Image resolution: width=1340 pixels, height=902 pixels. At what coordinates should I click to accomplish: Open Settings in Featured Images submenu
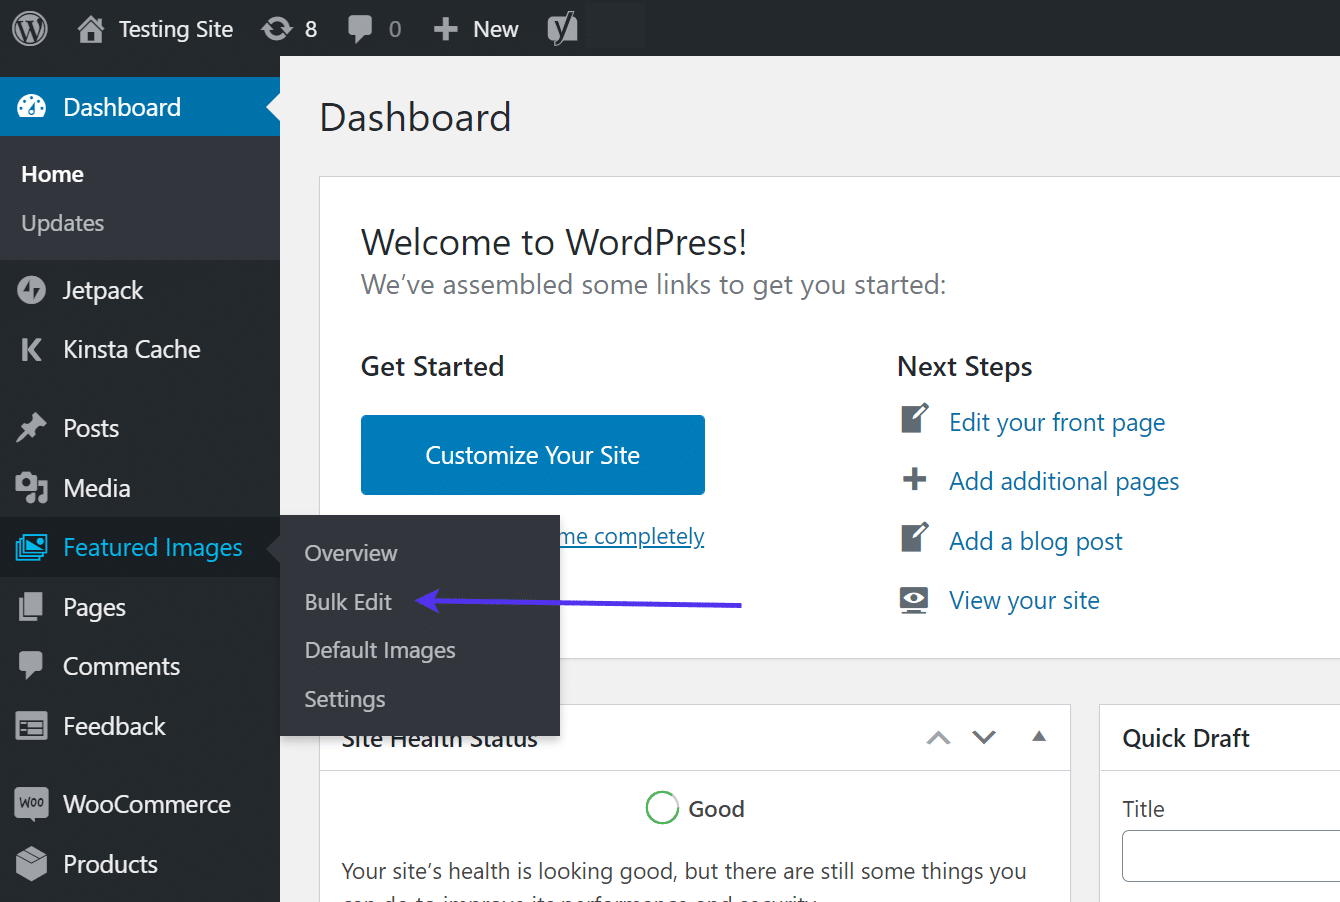coord(345,699)
